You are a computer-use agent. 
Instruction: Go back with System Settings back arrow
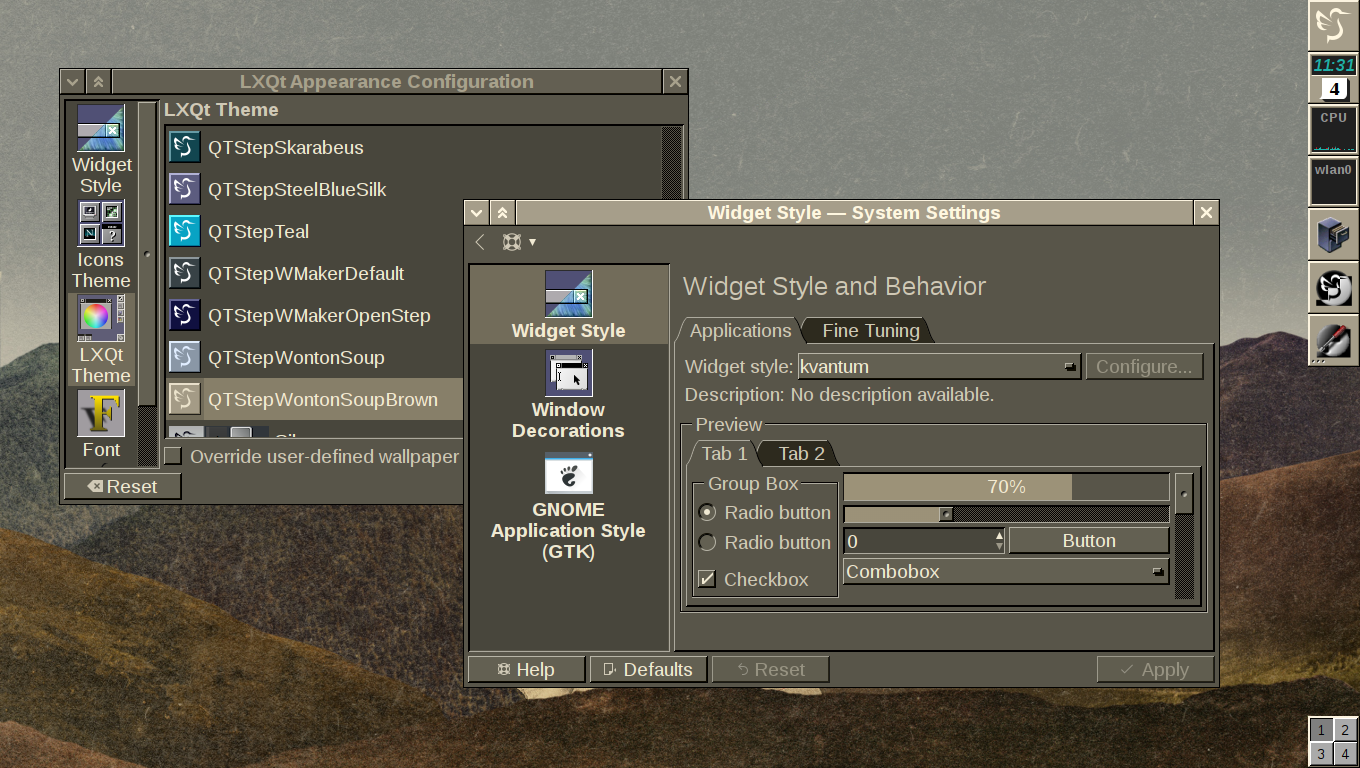pyautogui.click(x=480, y=242)
